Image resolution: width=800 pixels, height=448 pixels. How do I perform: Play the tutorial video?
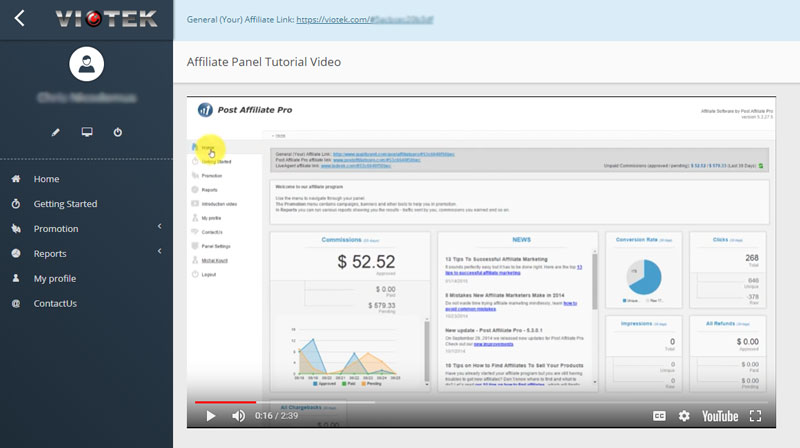[x=211, y=416]
